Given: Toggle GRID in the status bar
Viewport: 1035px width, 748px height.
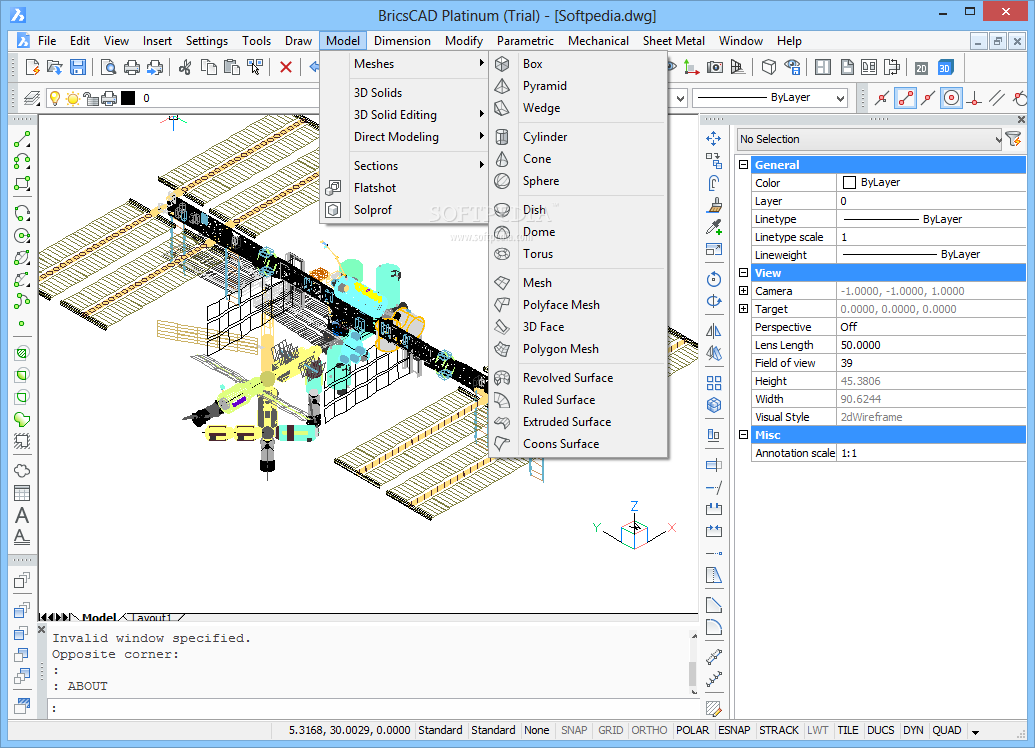Looking at the screenshot, I should [611, 730].
